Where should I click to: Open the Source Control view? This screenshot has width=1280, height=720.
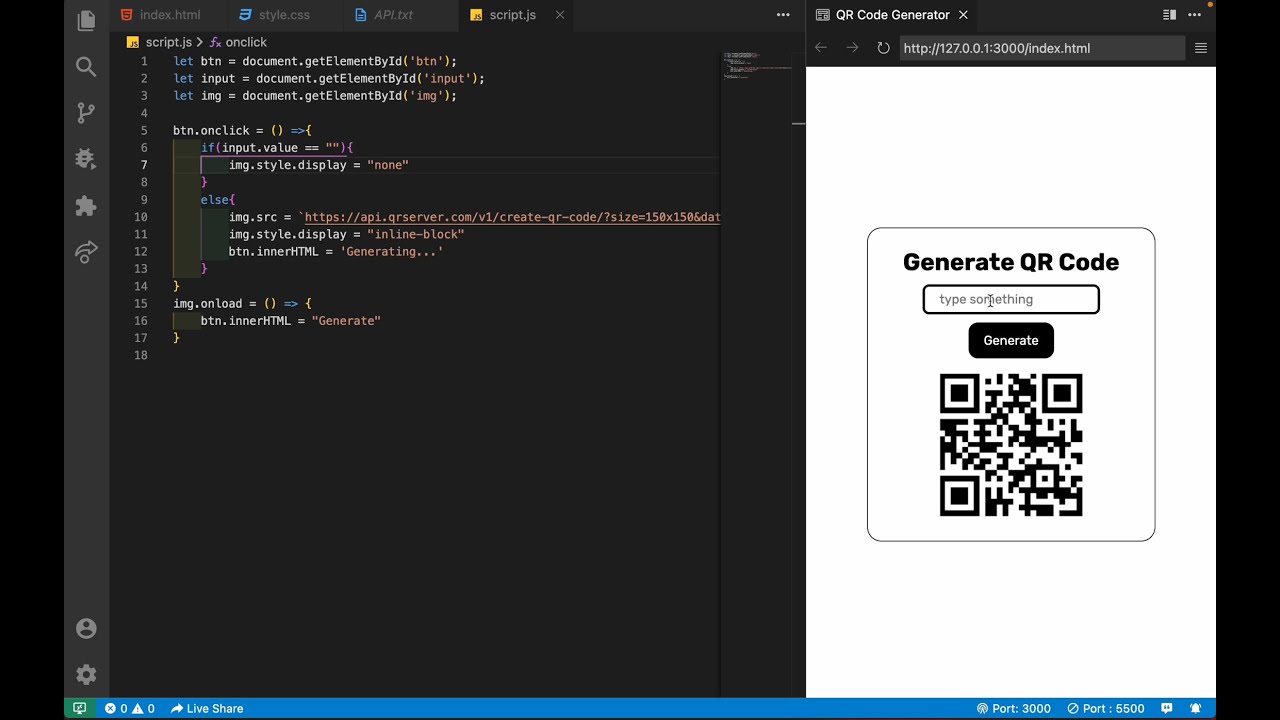[x=86, y=113]
